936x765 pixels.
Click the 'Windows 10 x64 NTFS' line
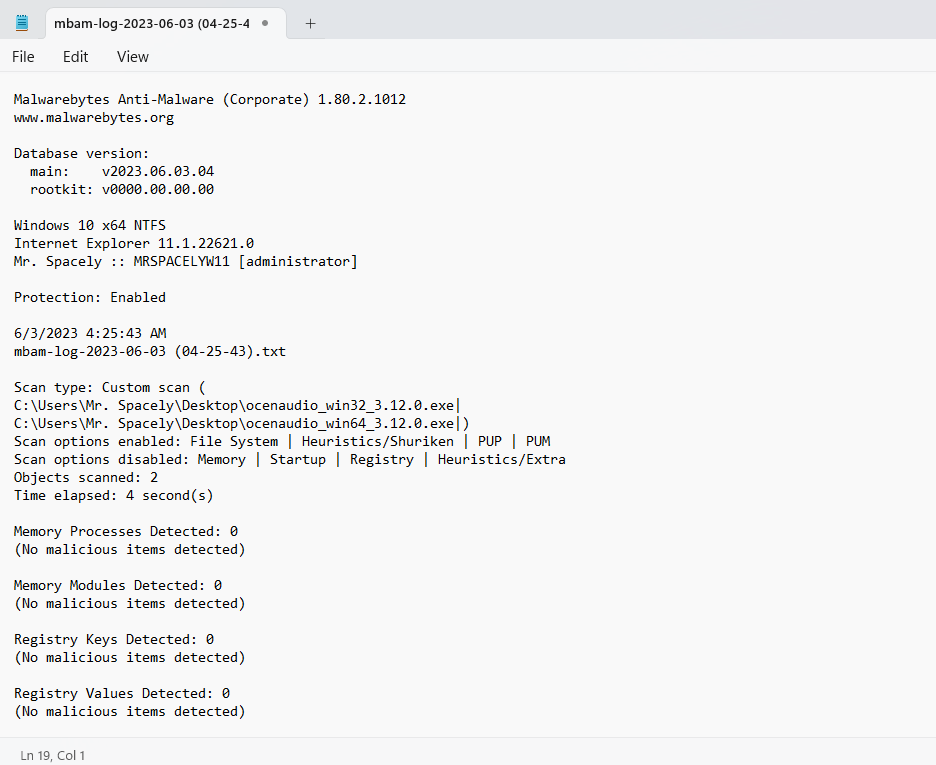90,226
